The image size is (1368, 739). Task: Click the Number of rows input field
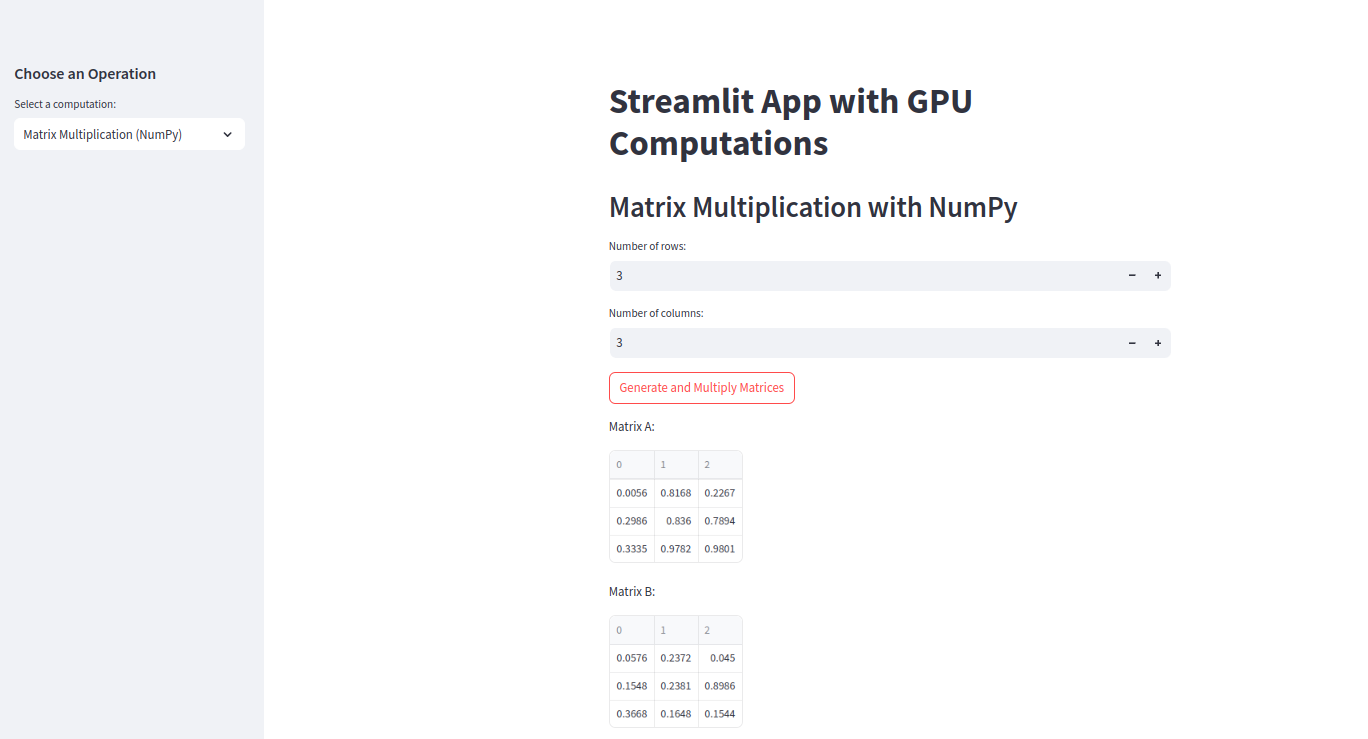(x=862, y=276)
